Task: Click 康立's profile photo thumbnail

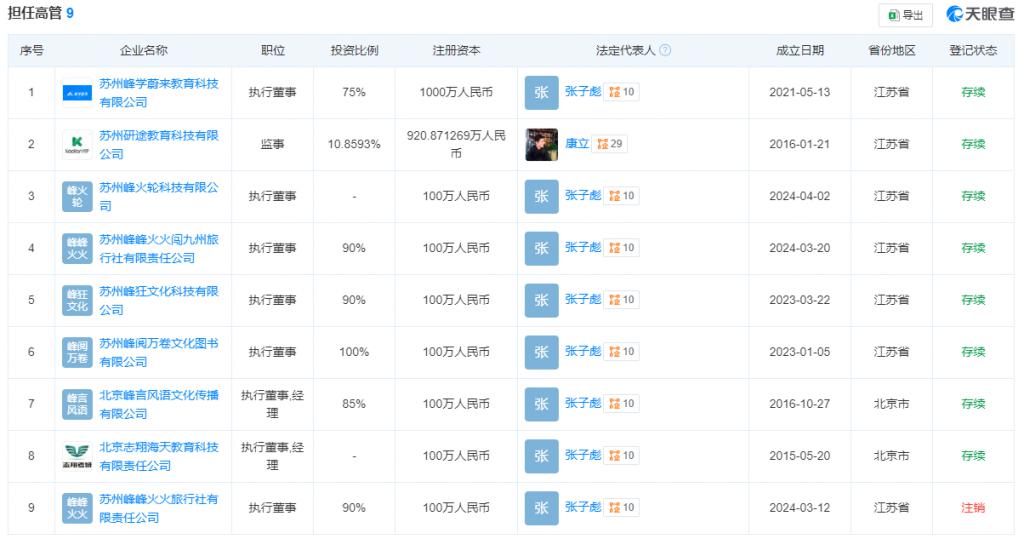Action: click(541, 144)
